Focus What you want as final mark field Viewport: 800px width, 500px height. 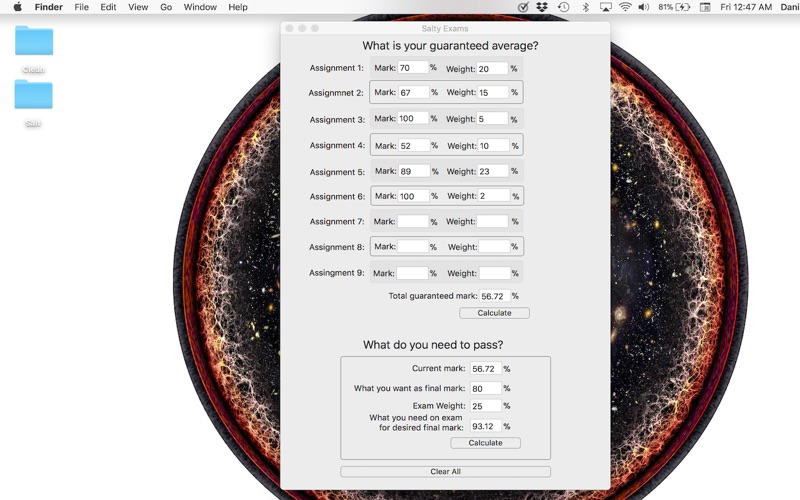tap(486, 388)
